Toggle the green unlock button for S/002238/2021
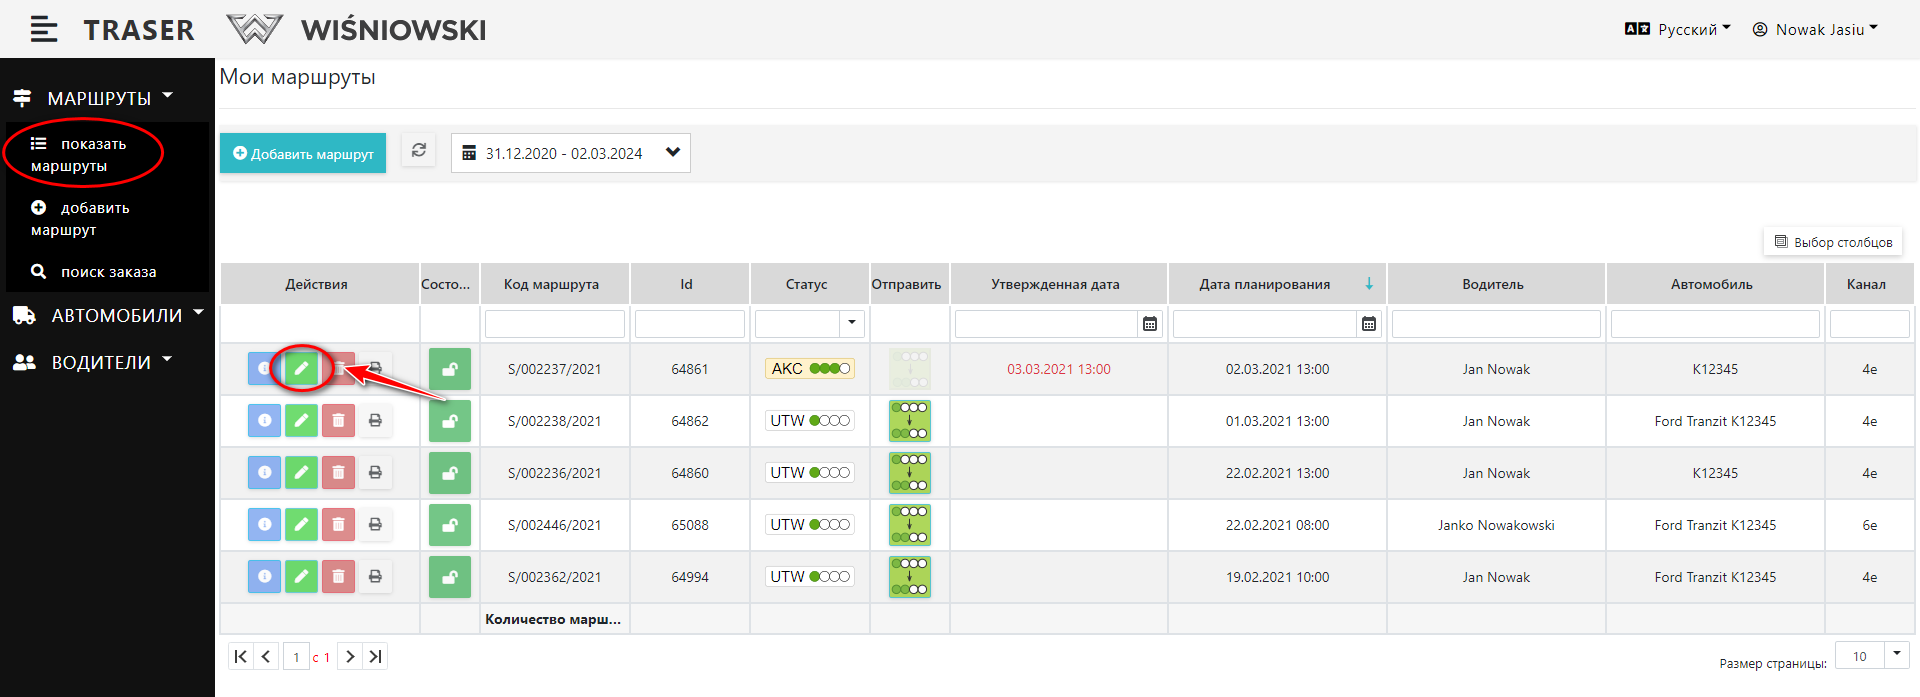 click(x=450, y=421)
